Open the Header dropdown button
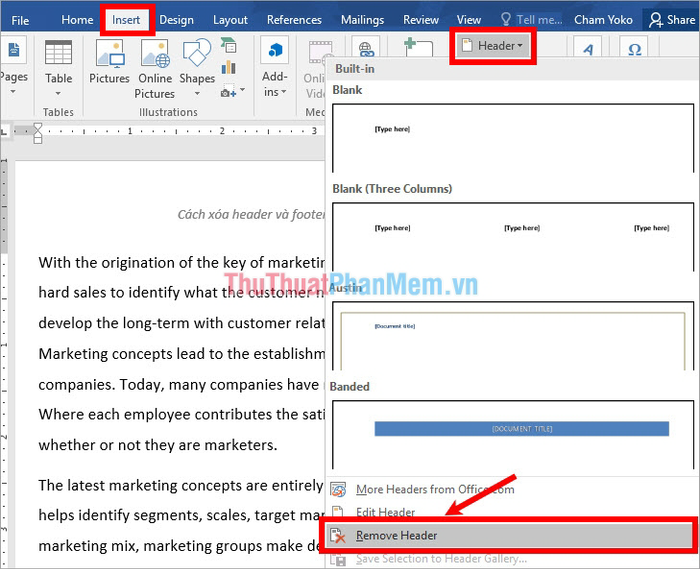 click(x=492, y=46)
